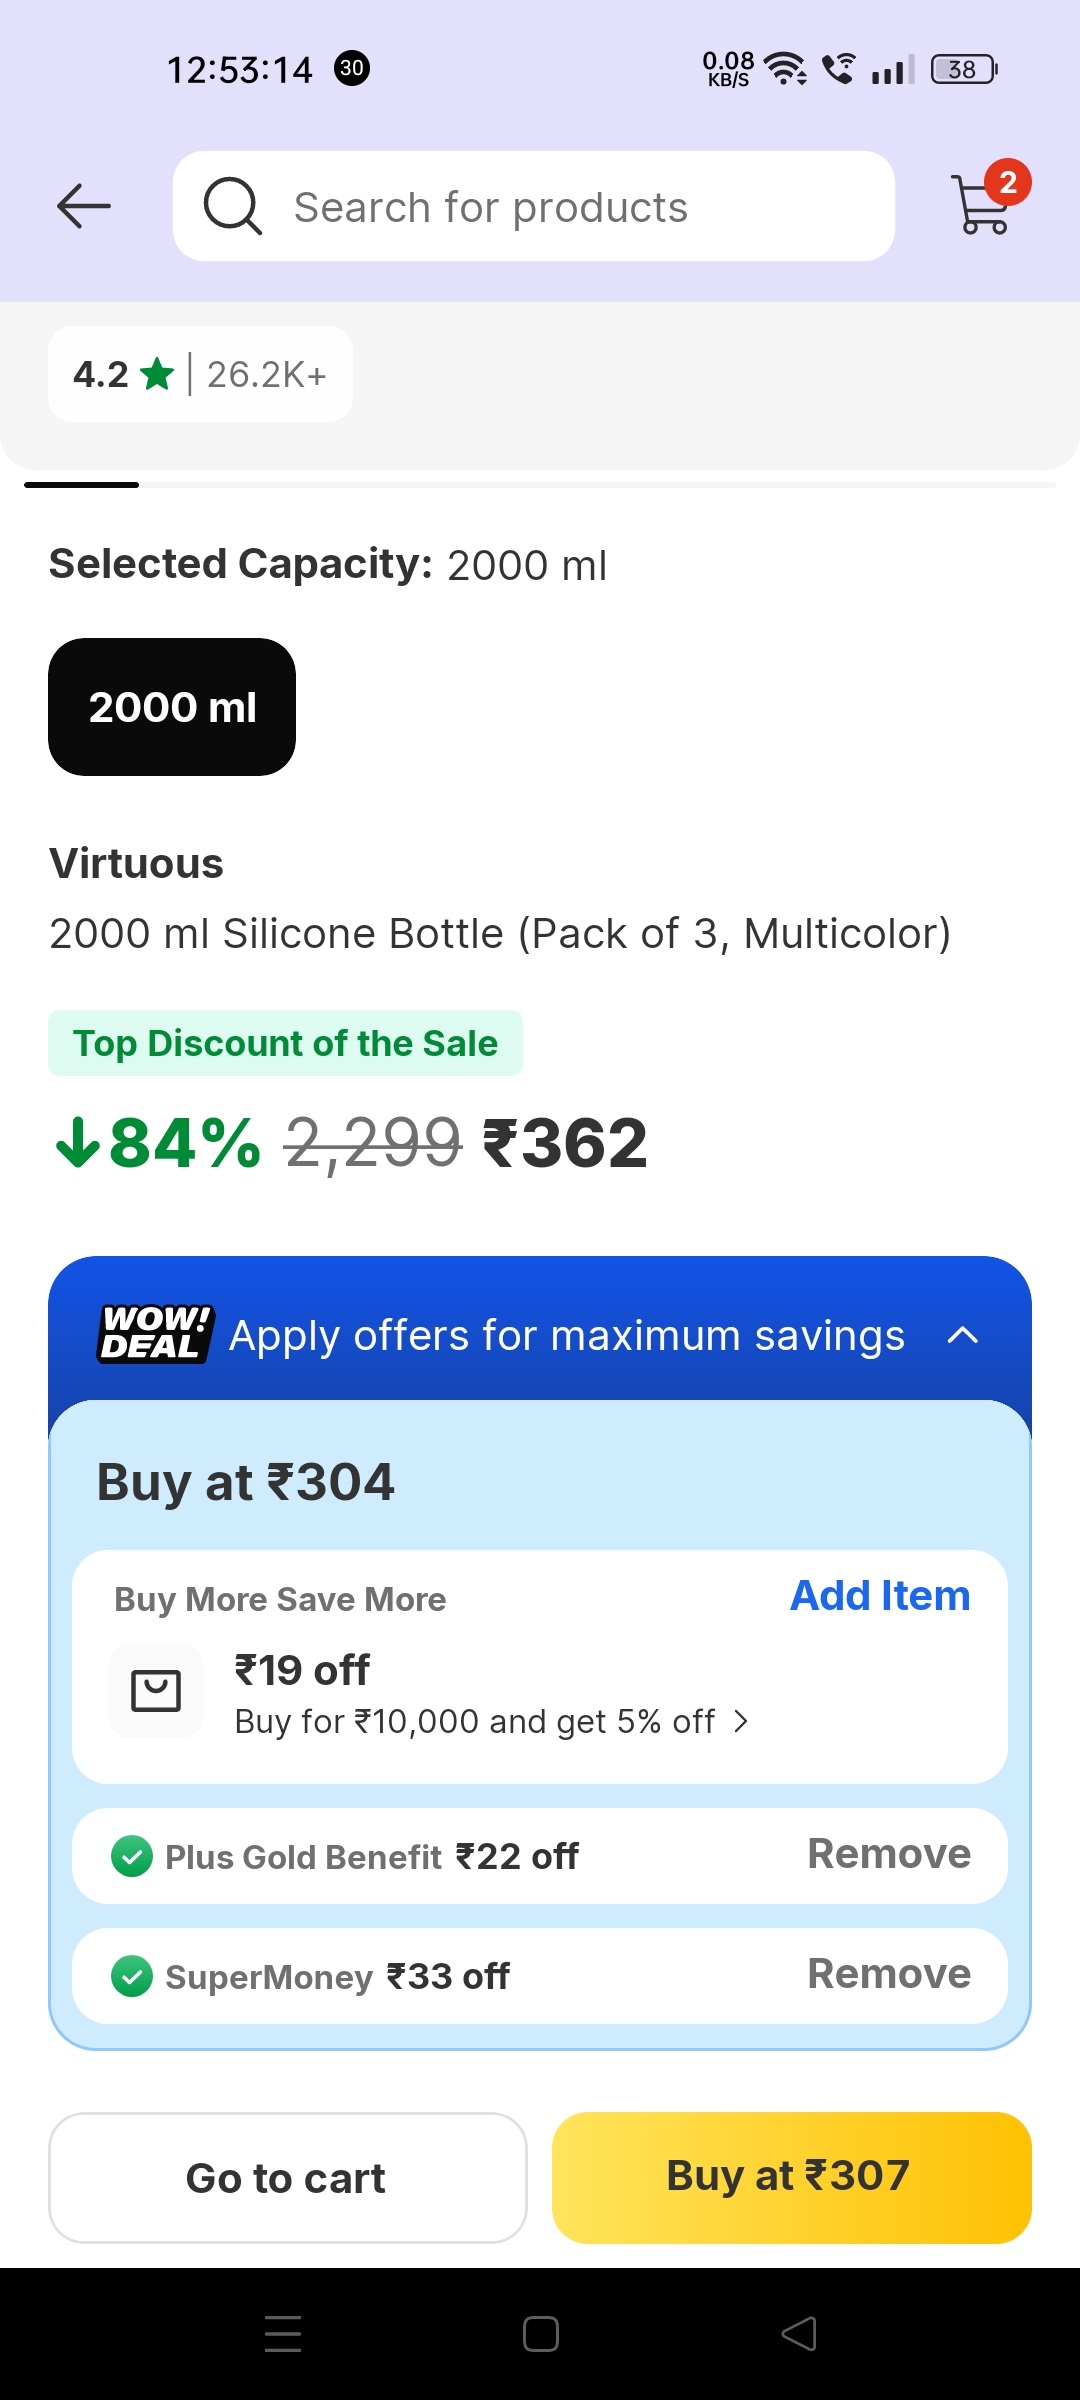Click Add Item link

click(x=880, y=1596)
